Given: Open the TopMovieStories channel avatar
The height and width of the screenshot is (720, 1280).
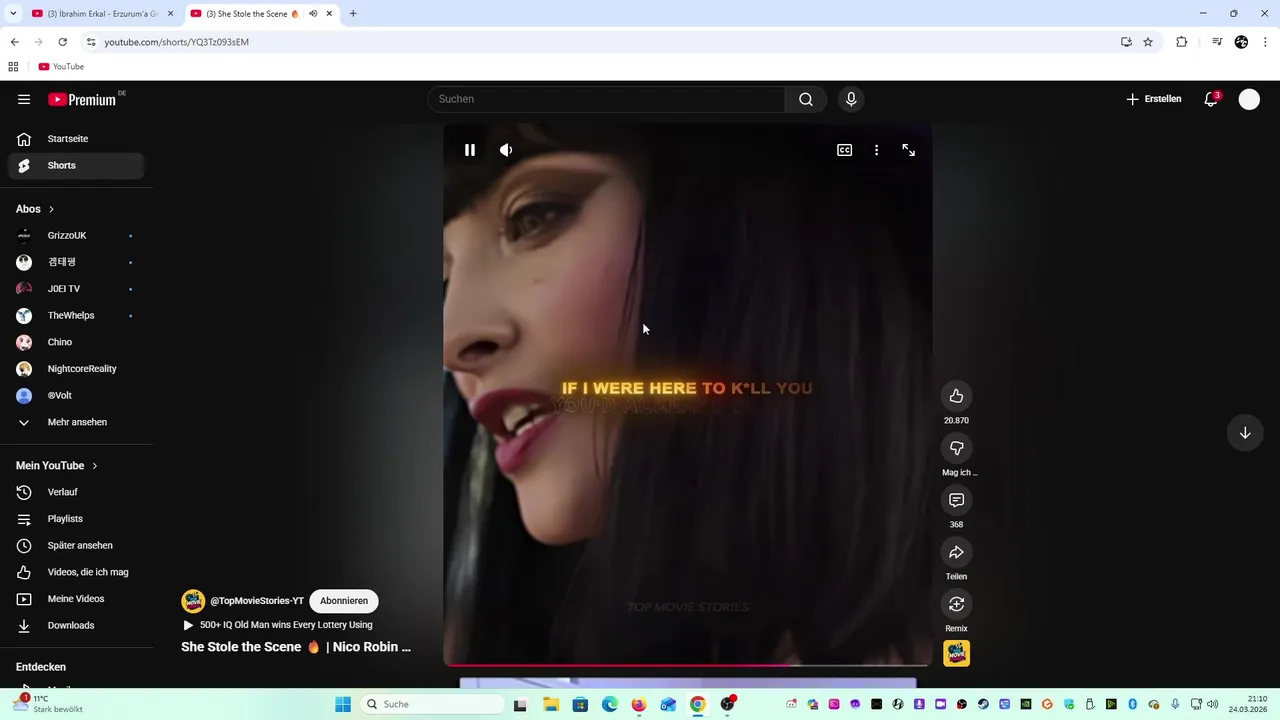Looking at the screenshot, I should pyautogui.click(x=193, y=601).
